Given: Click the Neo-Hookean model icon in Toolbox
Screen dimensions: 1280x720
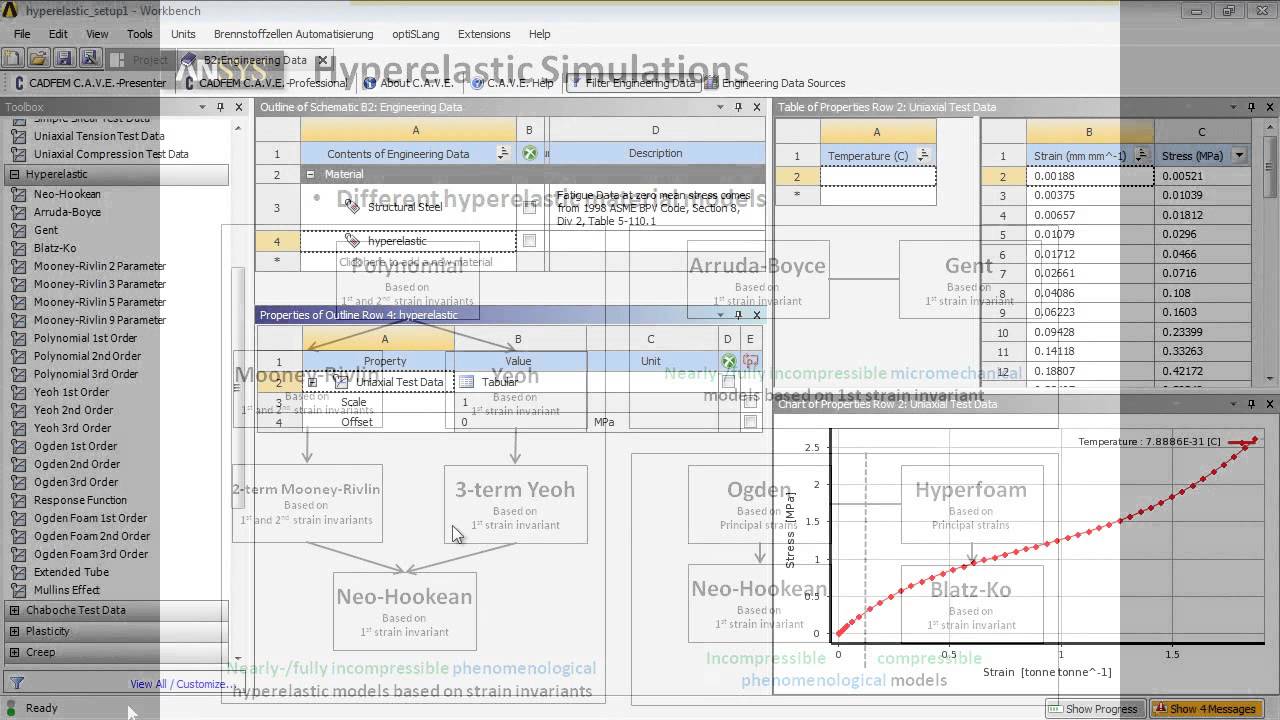Looking at the screenshot, I should (x=17, y=194).
